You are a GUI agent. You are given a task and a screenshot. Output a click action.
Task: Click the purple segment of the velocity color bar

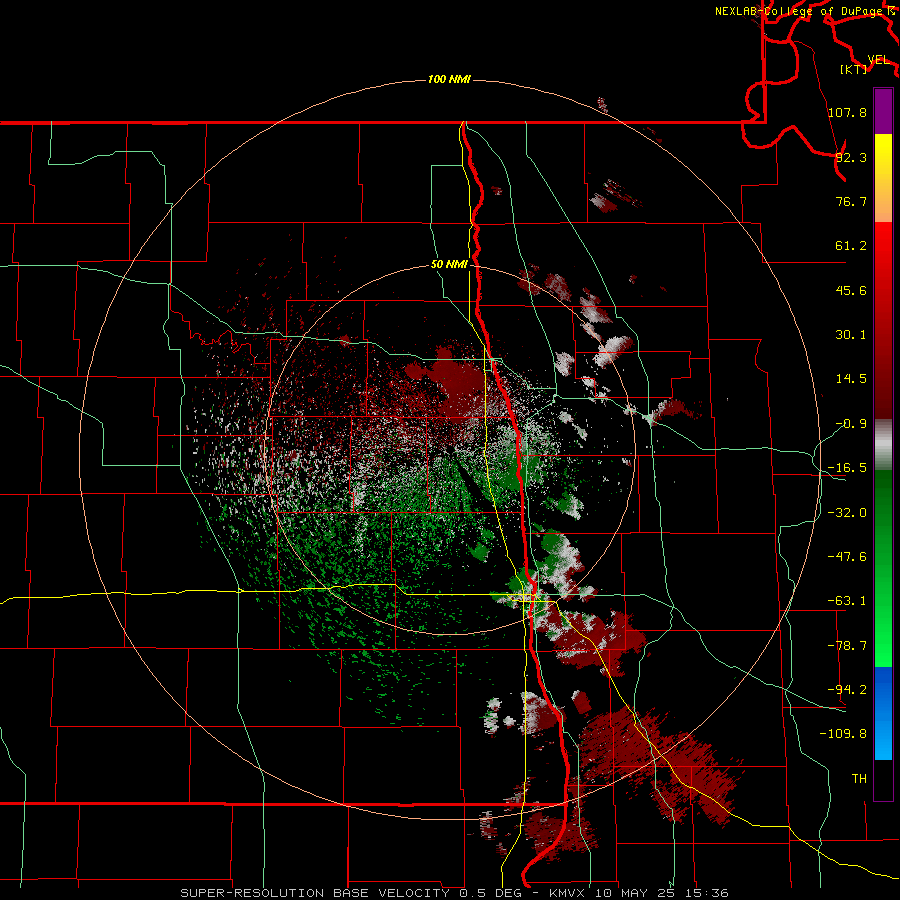883,112
